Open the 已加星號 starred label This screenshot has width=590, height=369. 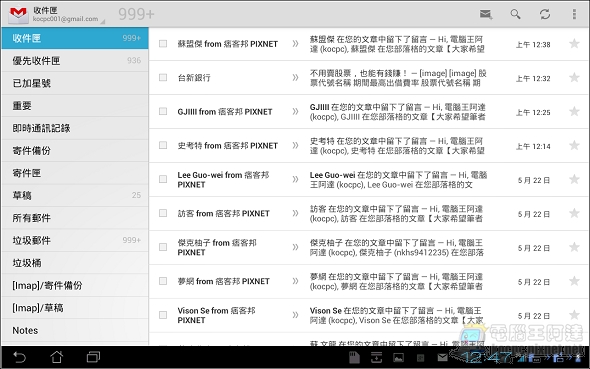pos(75,83)
